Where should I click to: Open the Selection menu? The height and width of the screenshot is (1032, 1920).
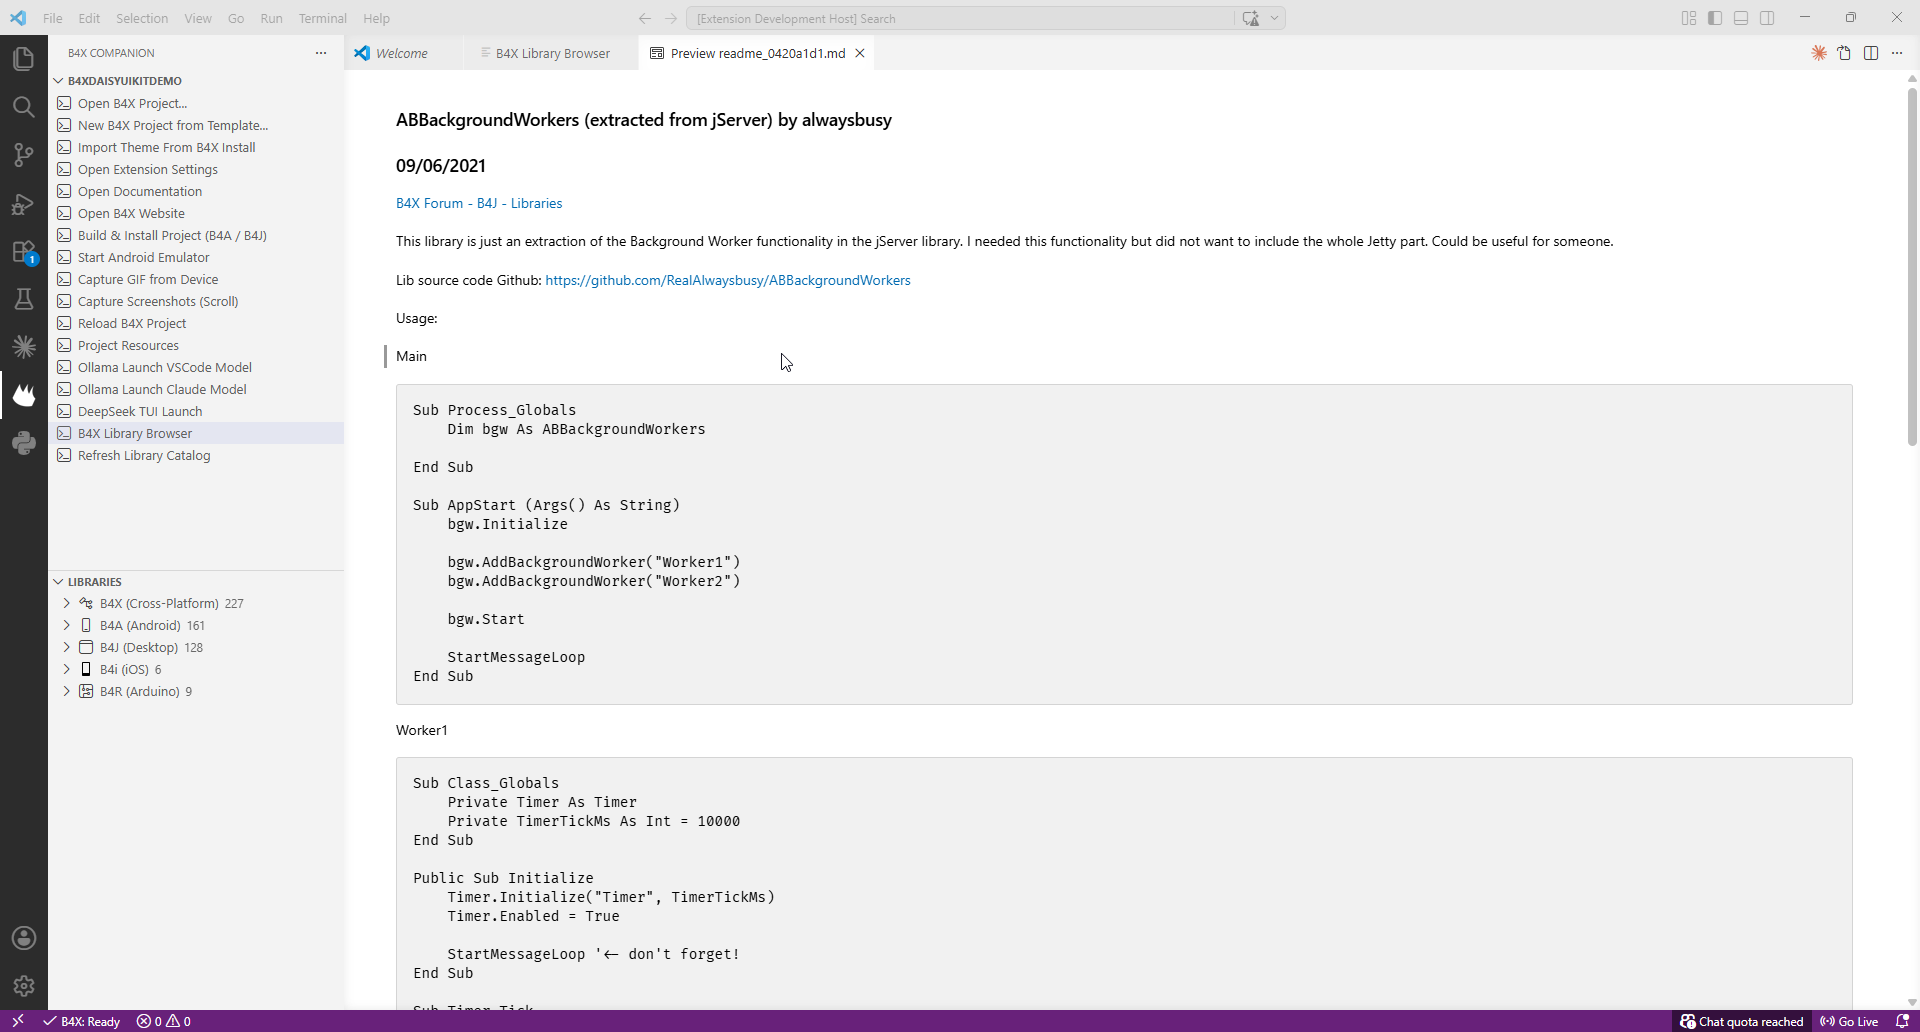coord(142,18)
